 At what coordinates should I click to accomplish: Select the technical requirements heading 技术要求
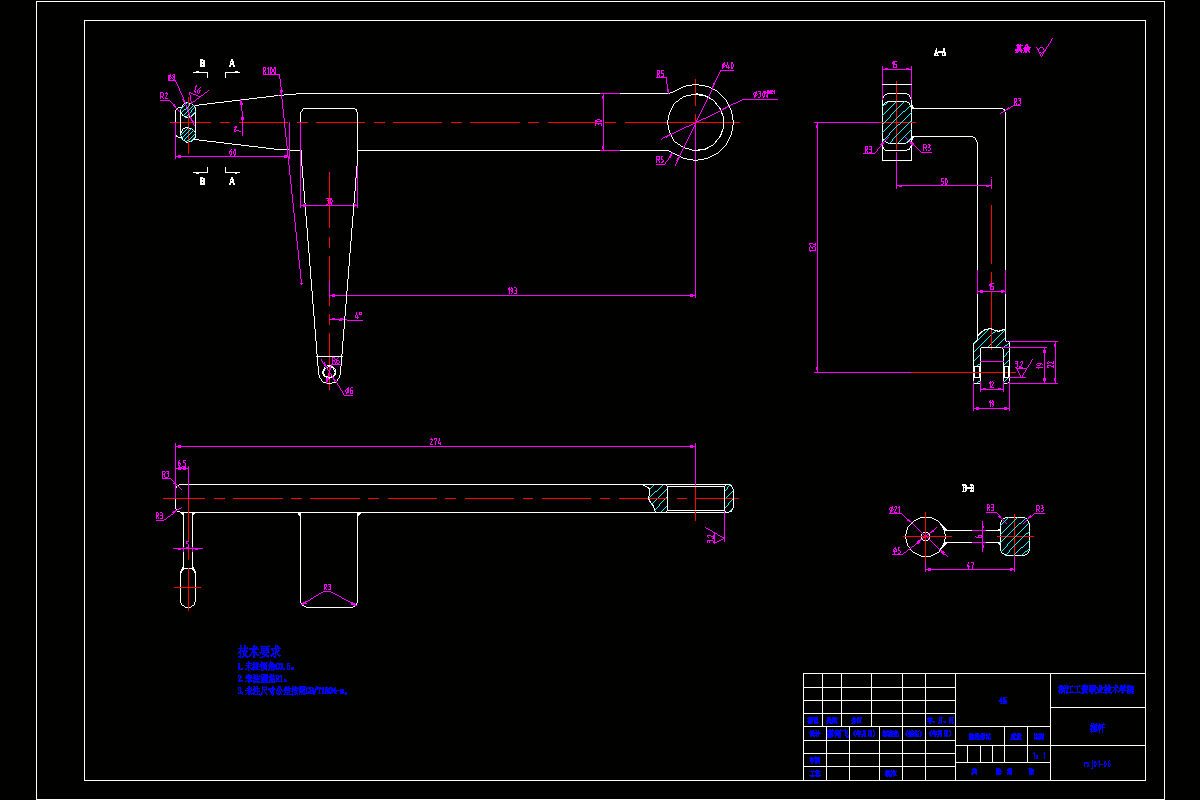click(259, 651)
